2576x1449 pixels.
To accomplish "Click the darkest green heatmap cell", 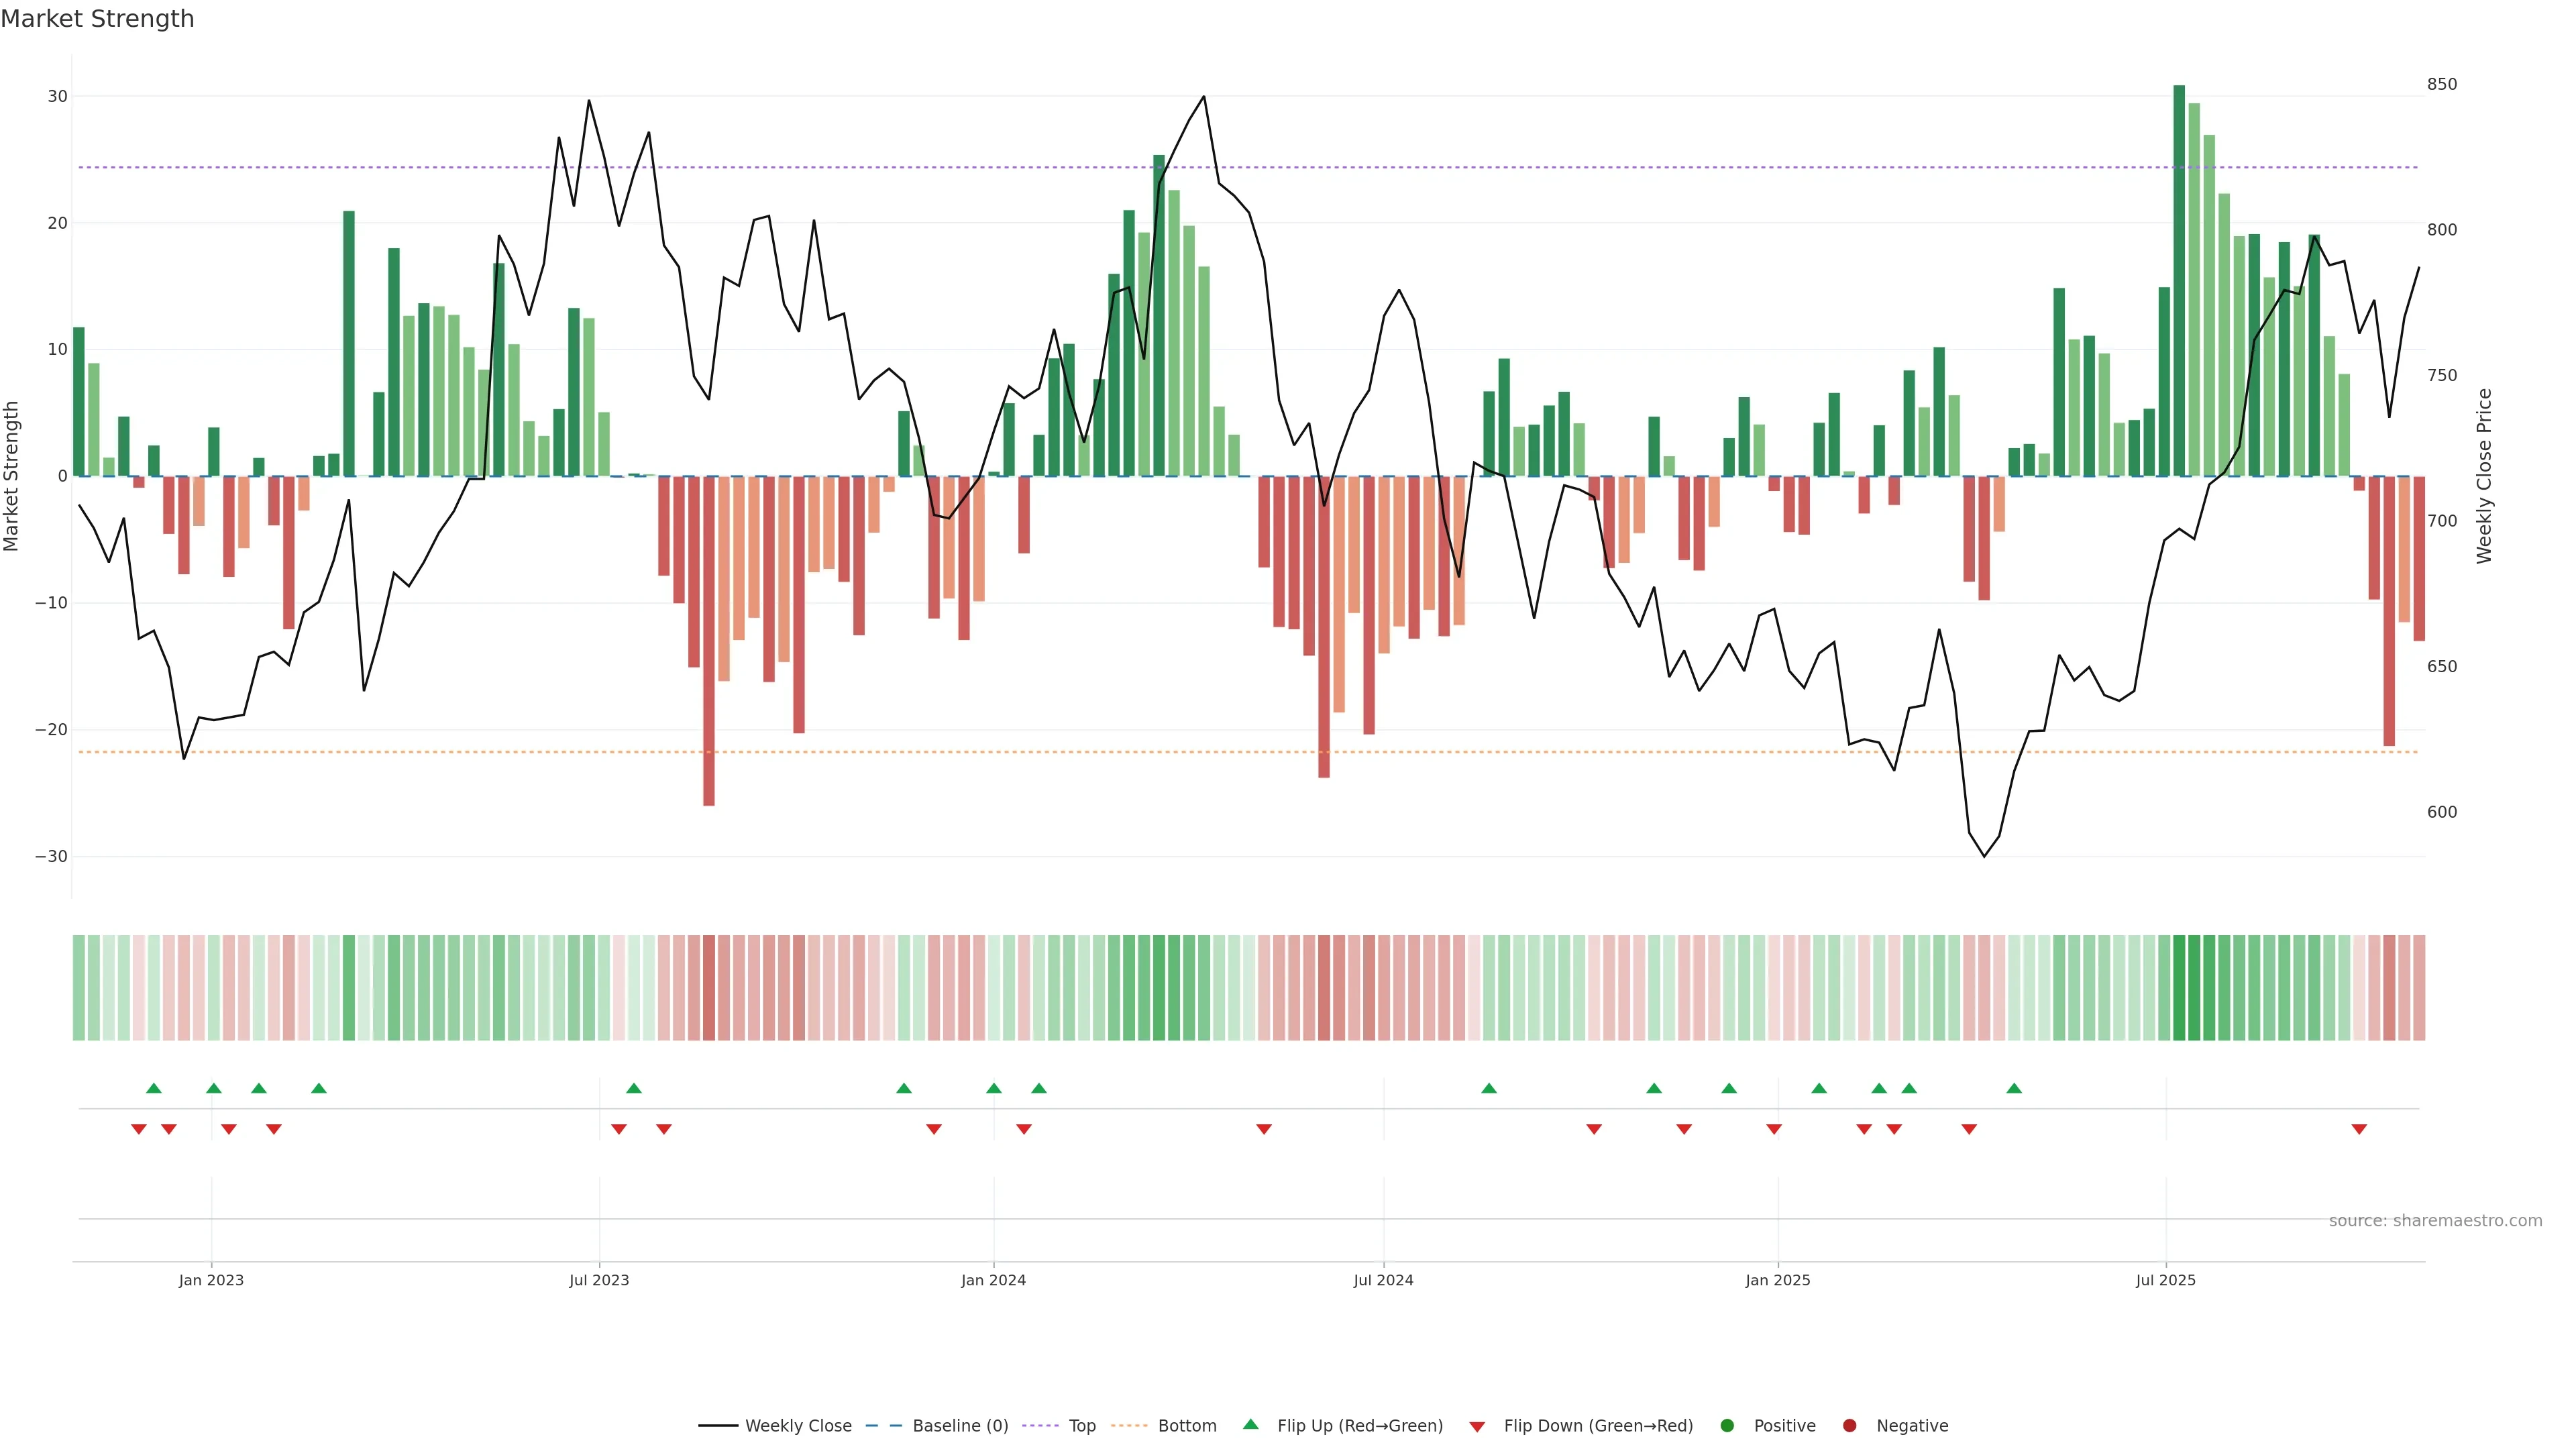I will tap(2179, 988).
